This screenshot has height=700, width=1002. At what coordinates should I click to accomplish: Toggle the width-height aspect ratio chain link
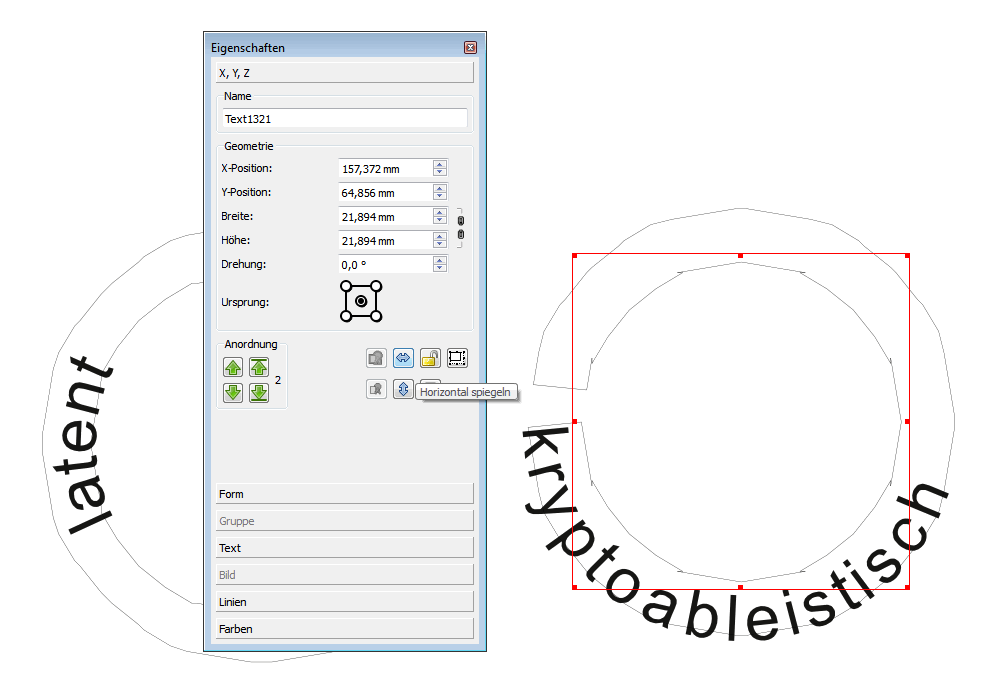[x=460, y=228]
